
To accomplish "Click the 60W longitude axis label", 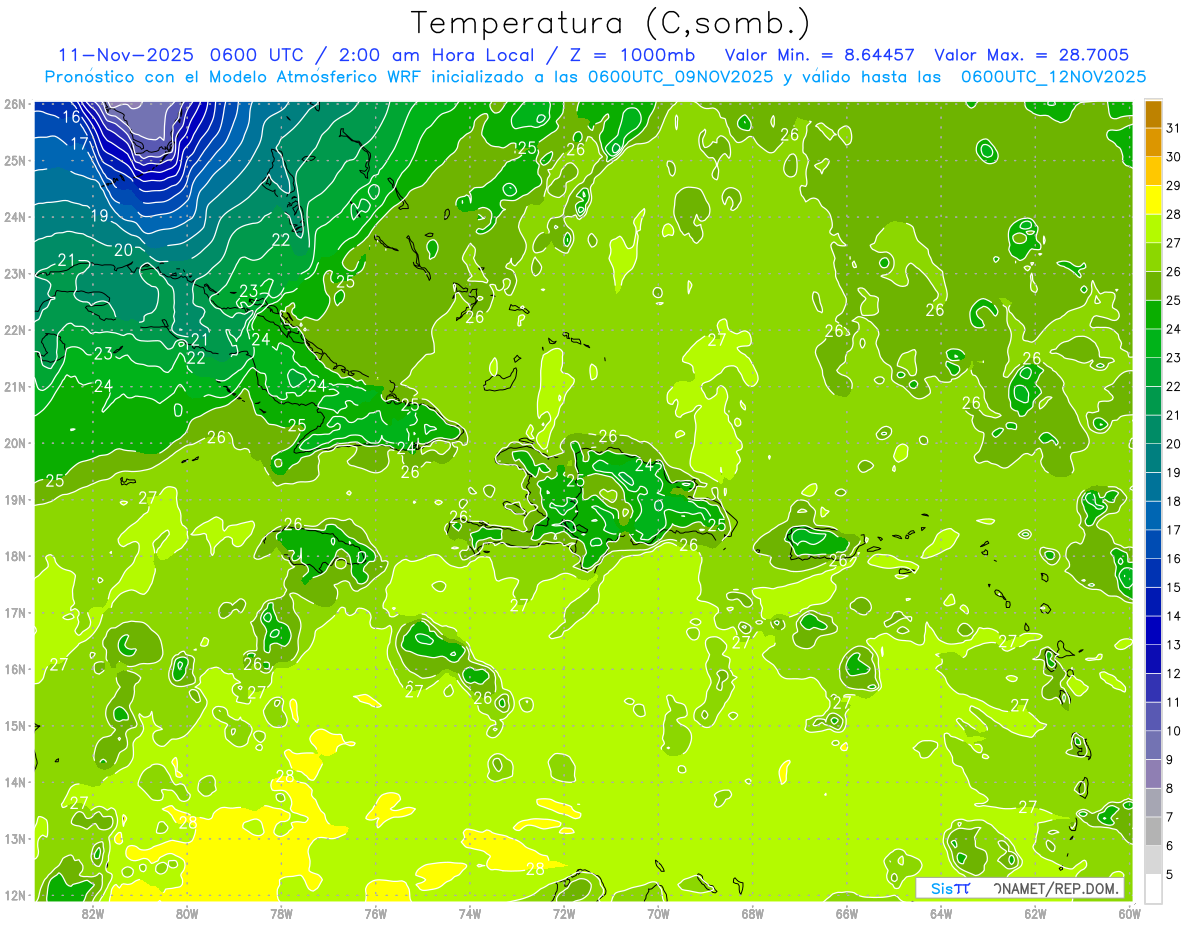I will click(x=1129, y=913).
